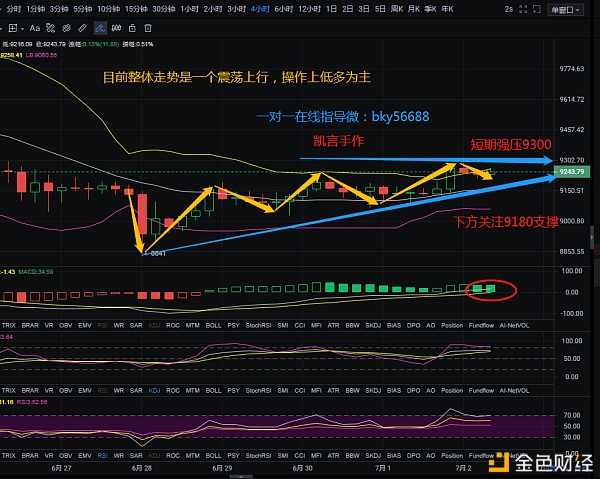
Task: Toggle the BOLL indicator in MACD panel
Action: click(213, 325)
